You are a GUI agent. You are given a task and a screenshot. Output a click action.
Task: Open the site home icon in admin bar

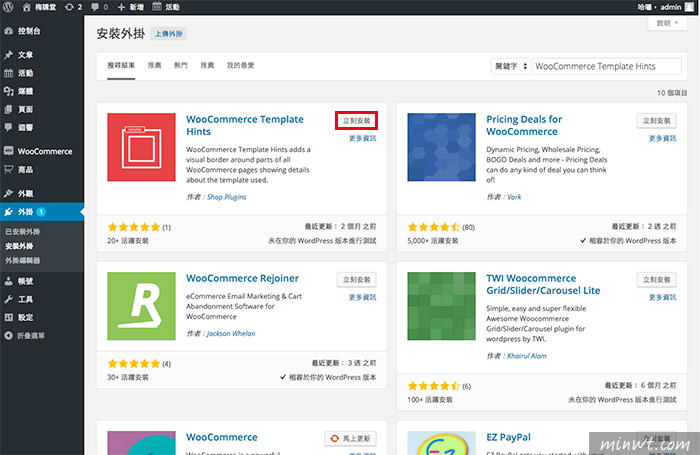click(x=26, y=7)
